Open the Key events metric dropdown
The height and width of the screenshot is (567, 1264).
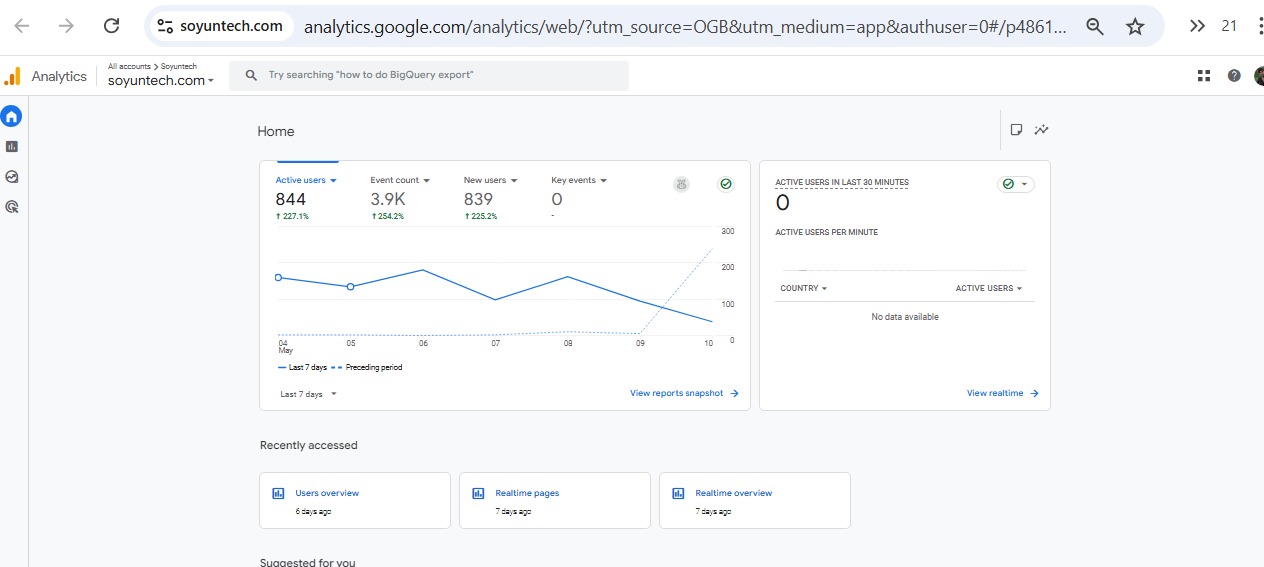click(579, 180)
